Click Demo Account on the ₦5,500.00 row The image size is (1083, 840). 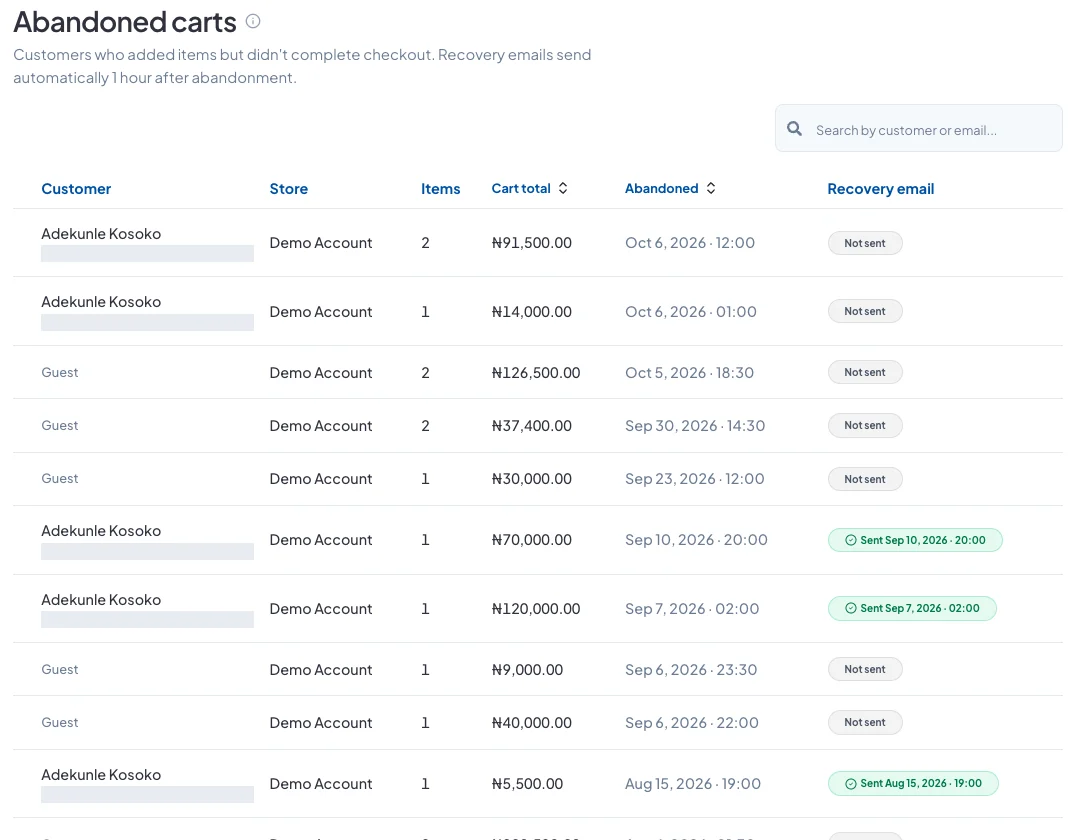tap(320, 784)
